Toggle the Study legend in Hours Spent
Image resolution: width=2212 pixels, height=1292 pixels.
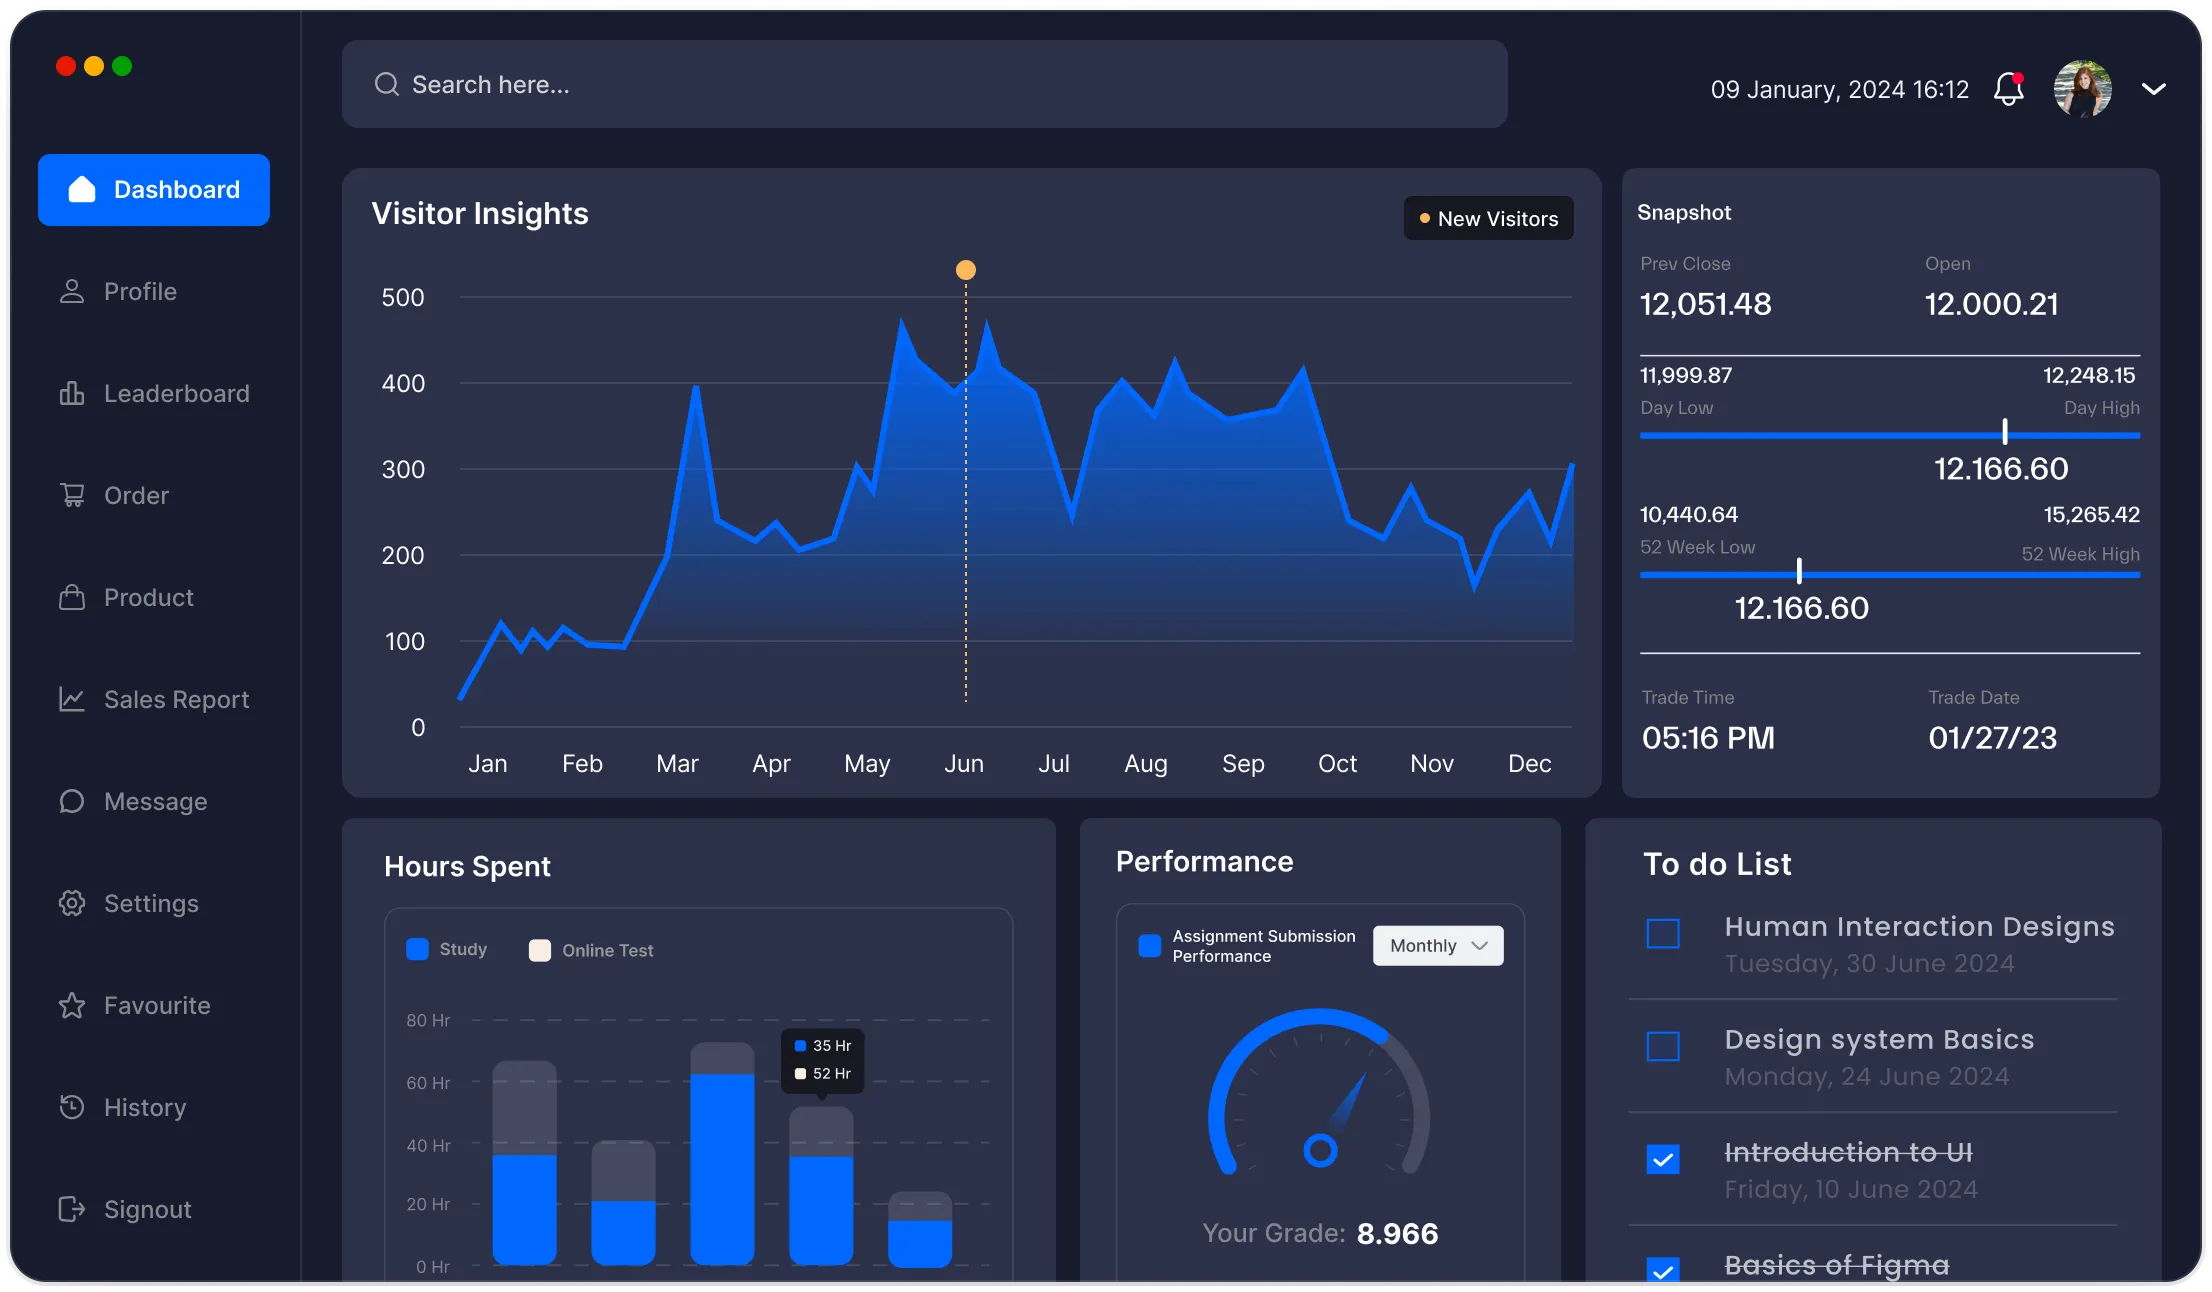pyautogui.click(x=418, y=950)
